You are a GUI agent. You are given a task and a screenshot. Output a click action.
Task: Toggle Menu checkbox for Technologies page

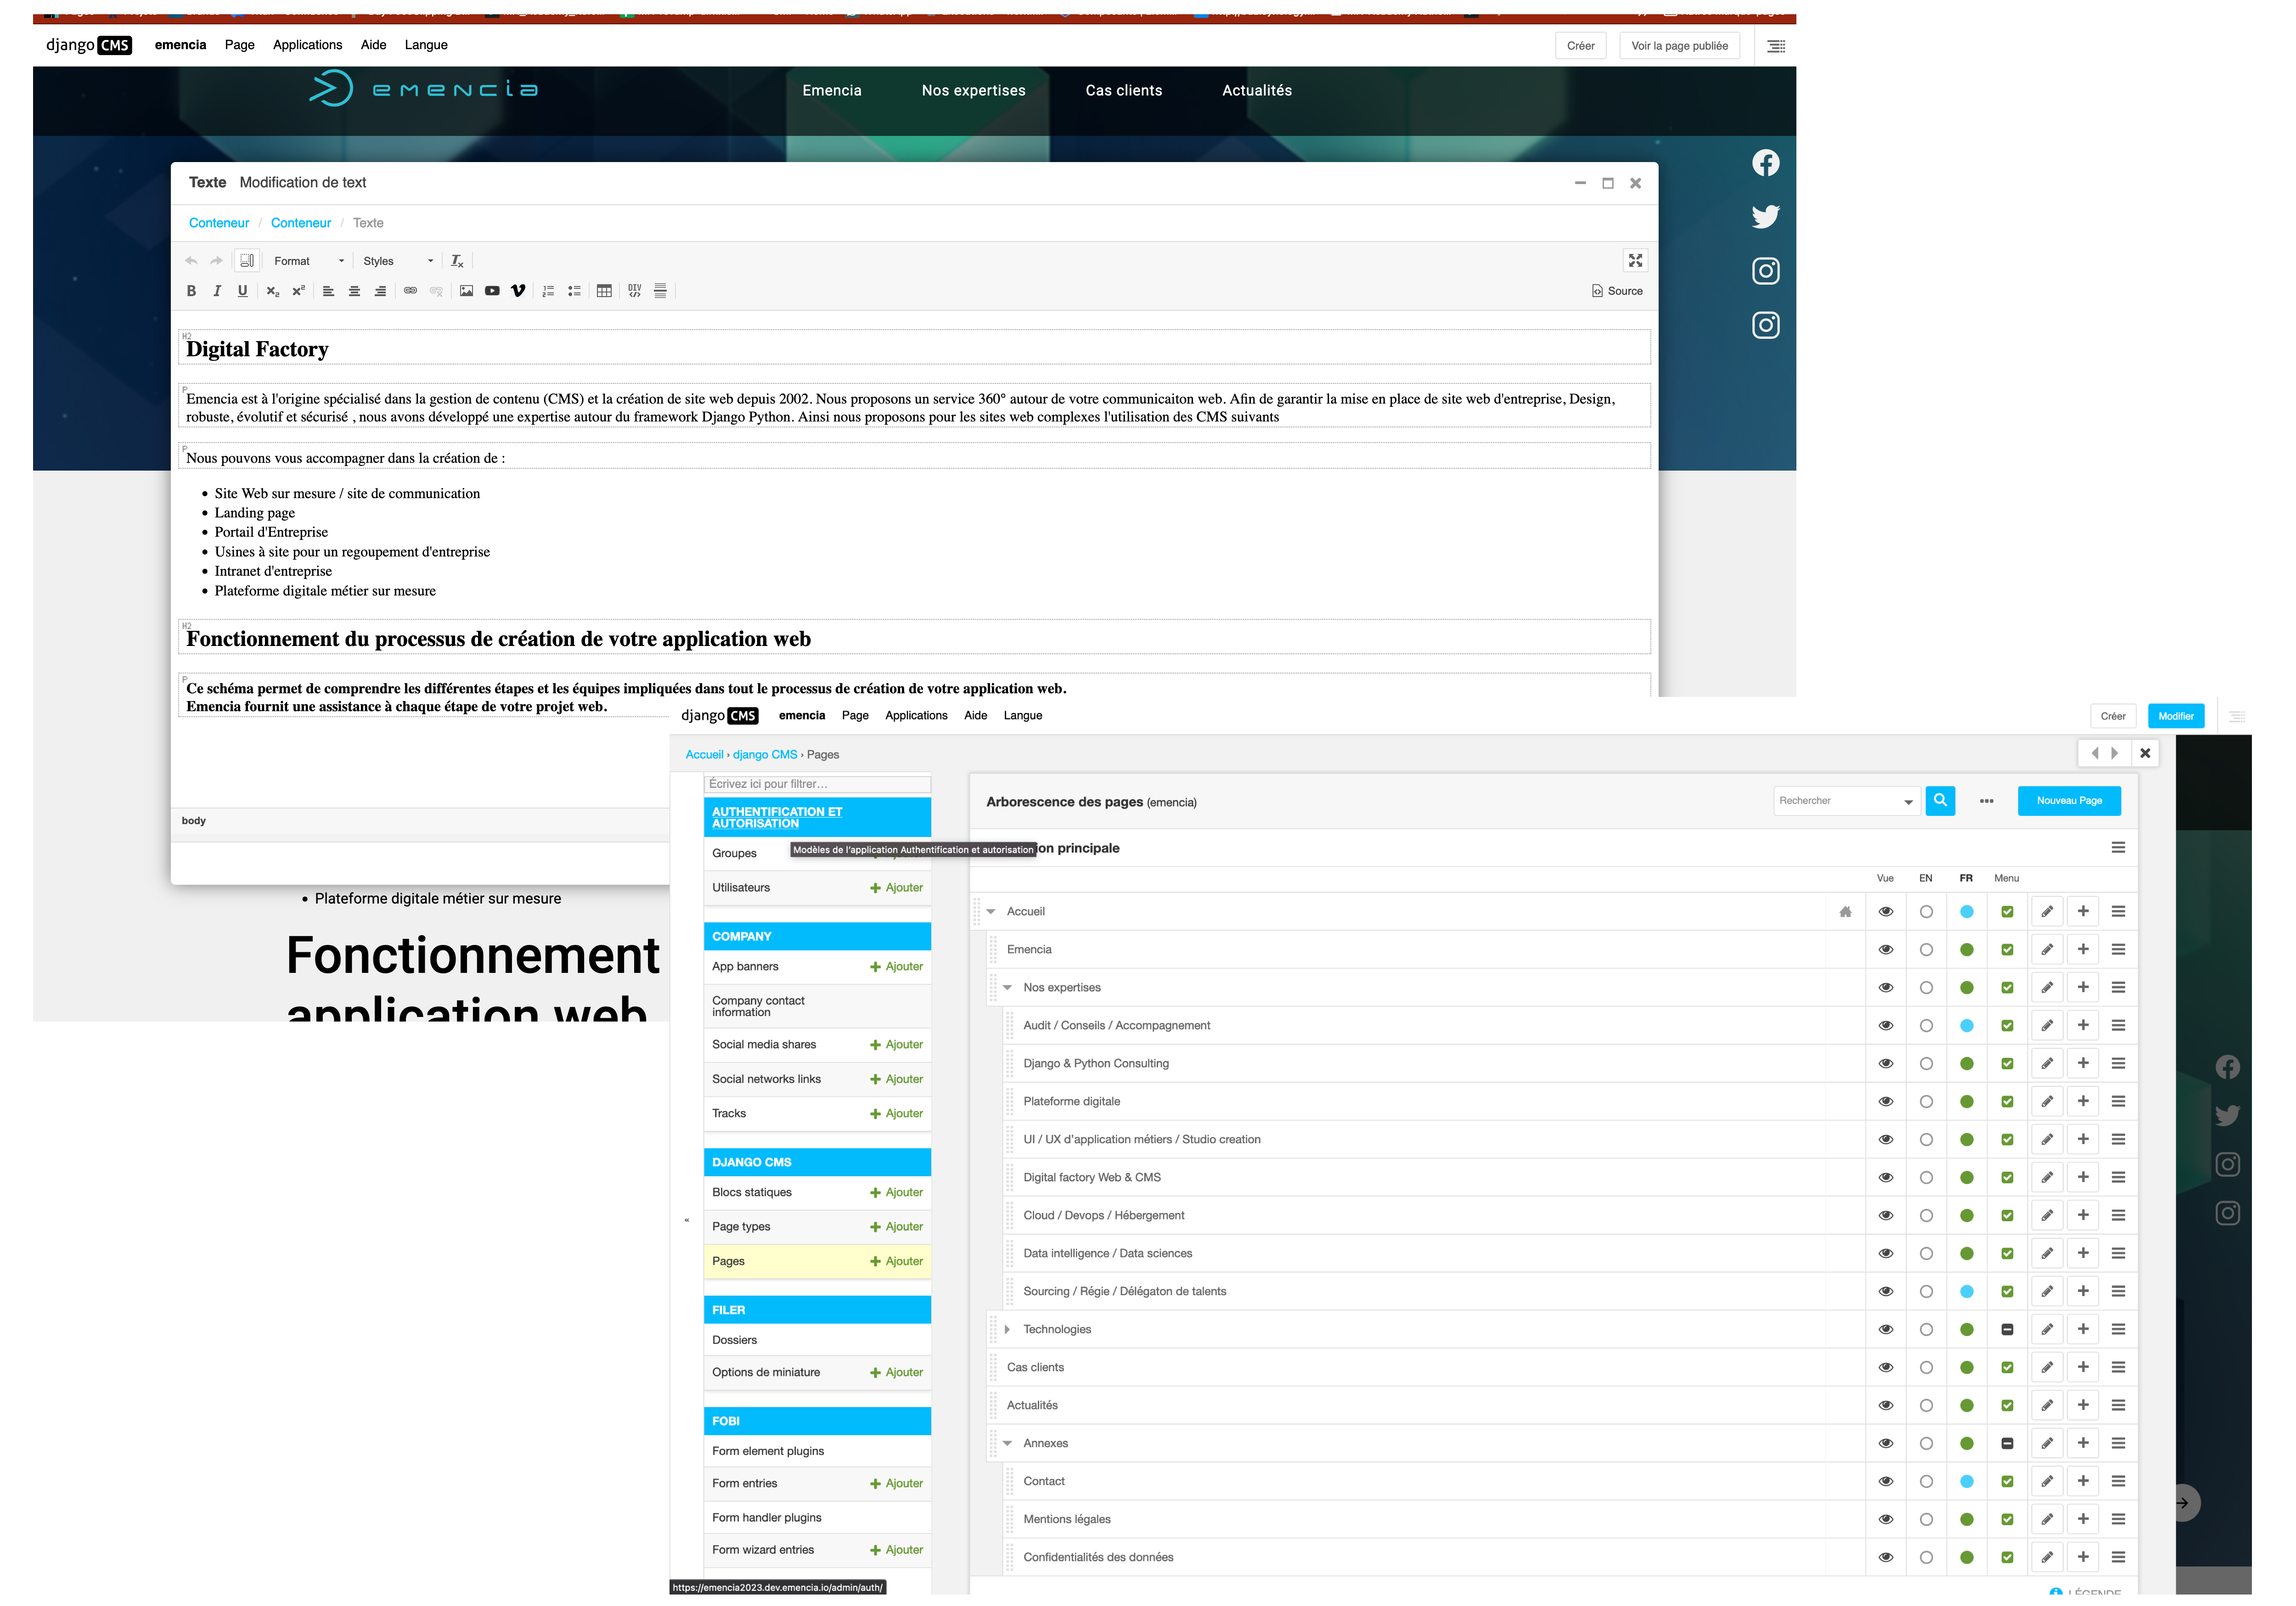click(2007, 1330)
